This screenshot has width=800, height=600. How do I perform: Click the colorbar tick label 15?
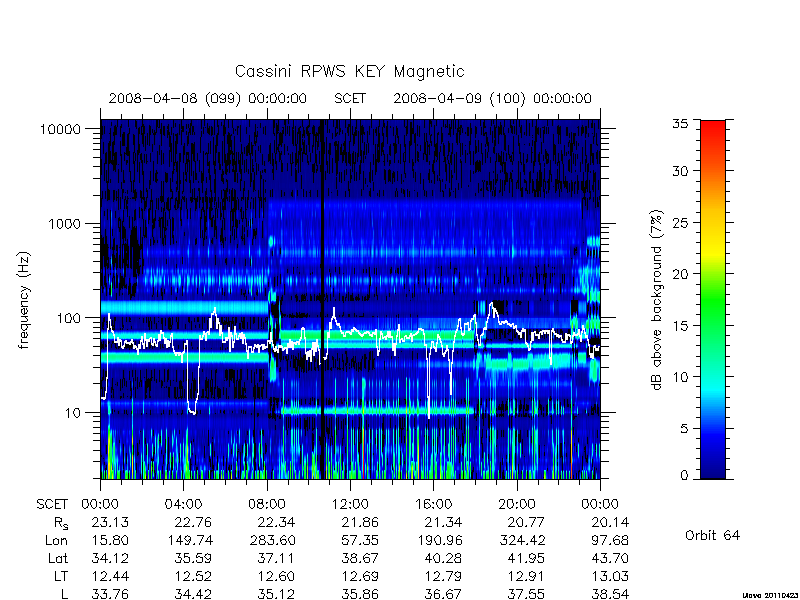click(680, 325)
